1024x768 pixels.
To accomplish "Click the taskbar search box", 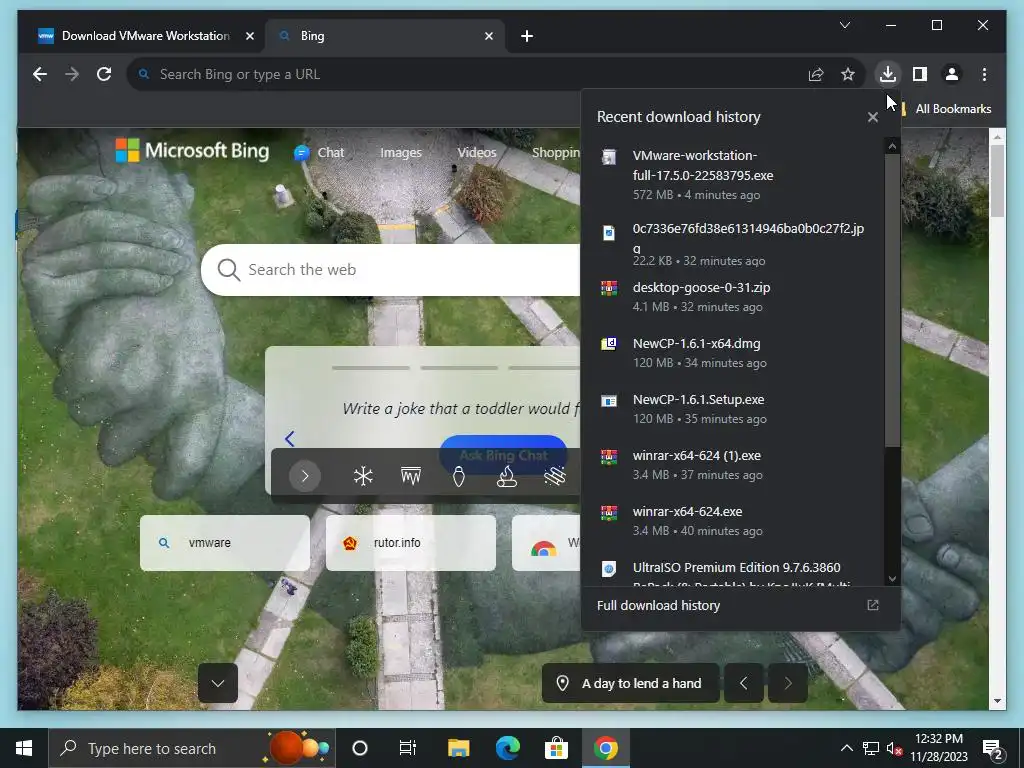I will (x=191, y=748).
